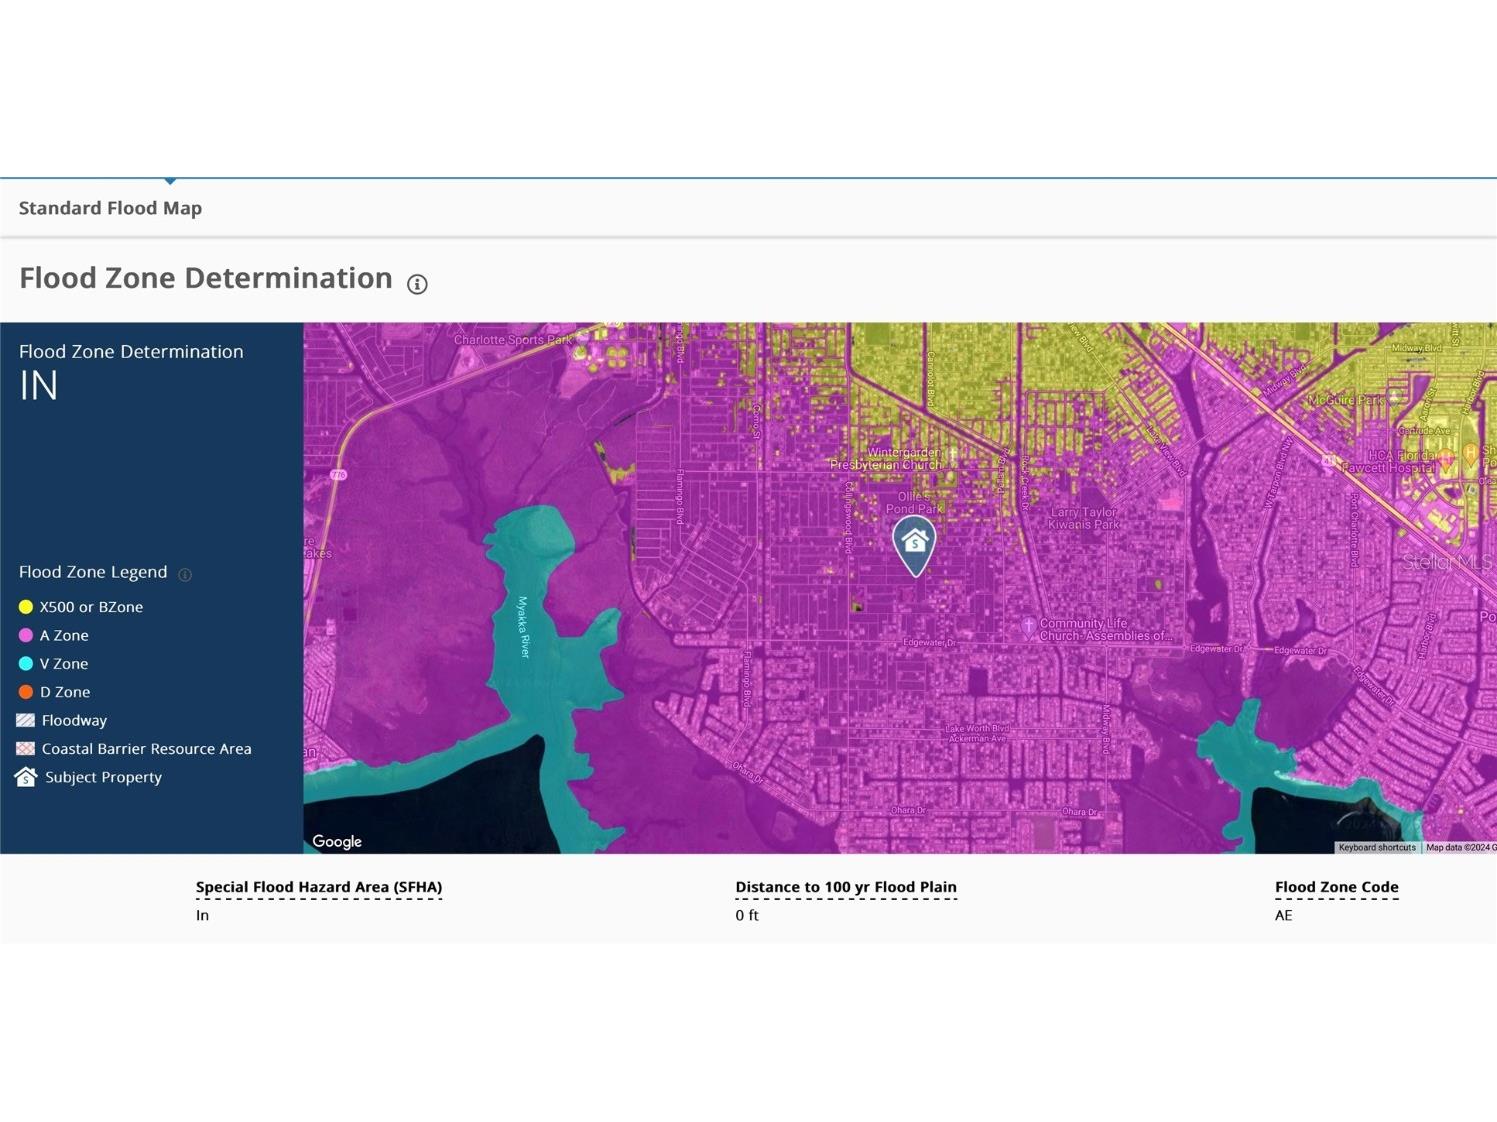Viewport: 1497px width, 1122px height.
Task: Click info icon next to Flood Zone Legend
Action: click(185, 574)
